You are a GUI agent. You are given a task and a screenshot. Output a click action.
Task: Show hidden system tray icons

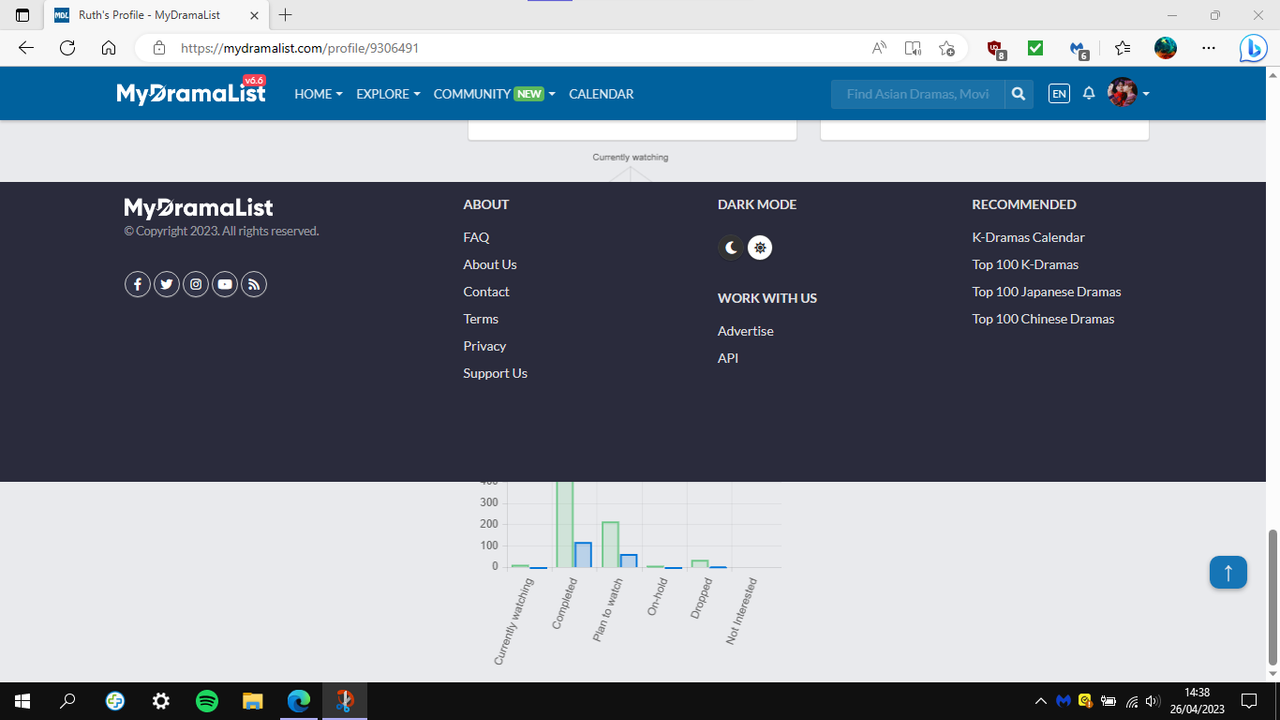click(x=1040, y=701)
